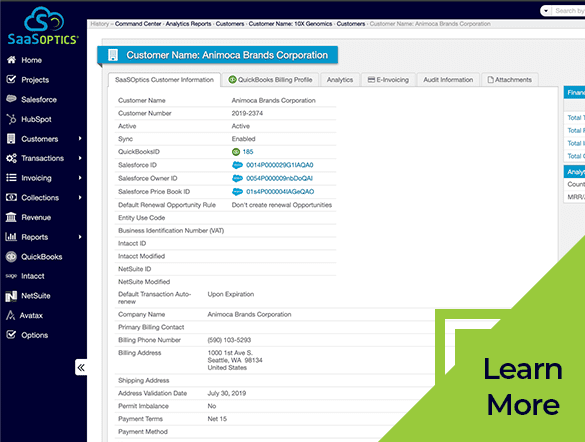Open the Attachments tab
This screenshot has width=585, height=442.
(x=510, y=80)
